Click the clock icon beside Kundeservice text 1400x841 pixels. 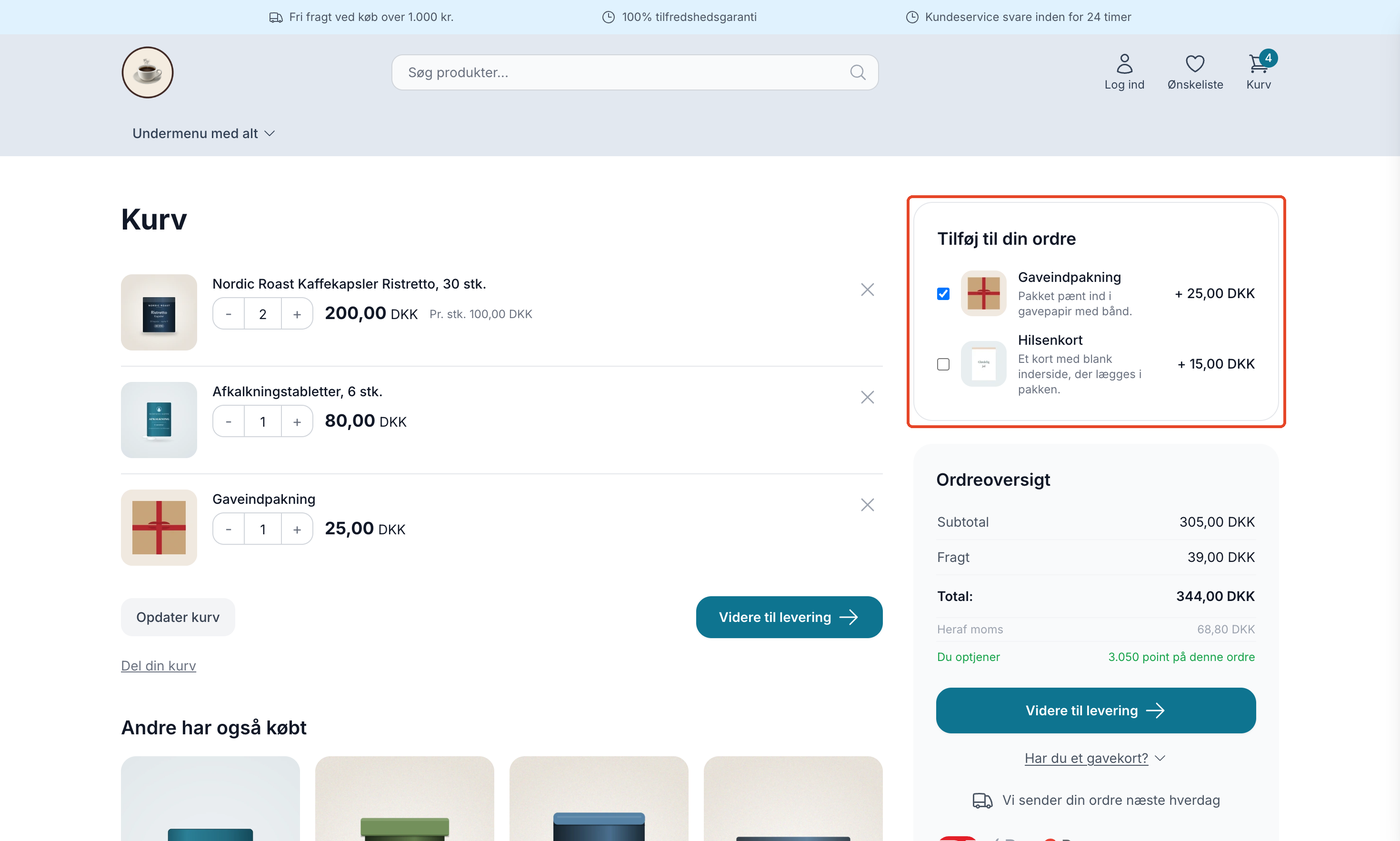[912, 17]
